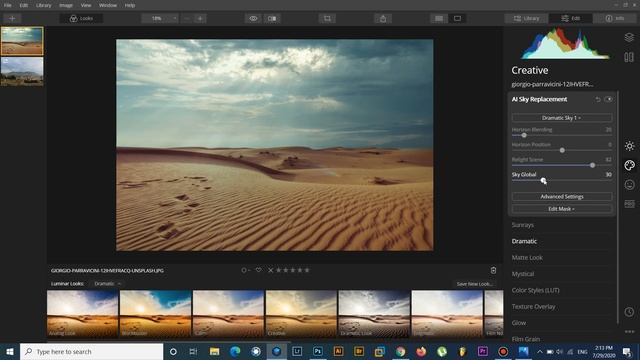The height and width of the screenshot is (360, 640).
Task: Adjust the Horizon Position slider
Action: pyautogui.click(x=562, y=150)
